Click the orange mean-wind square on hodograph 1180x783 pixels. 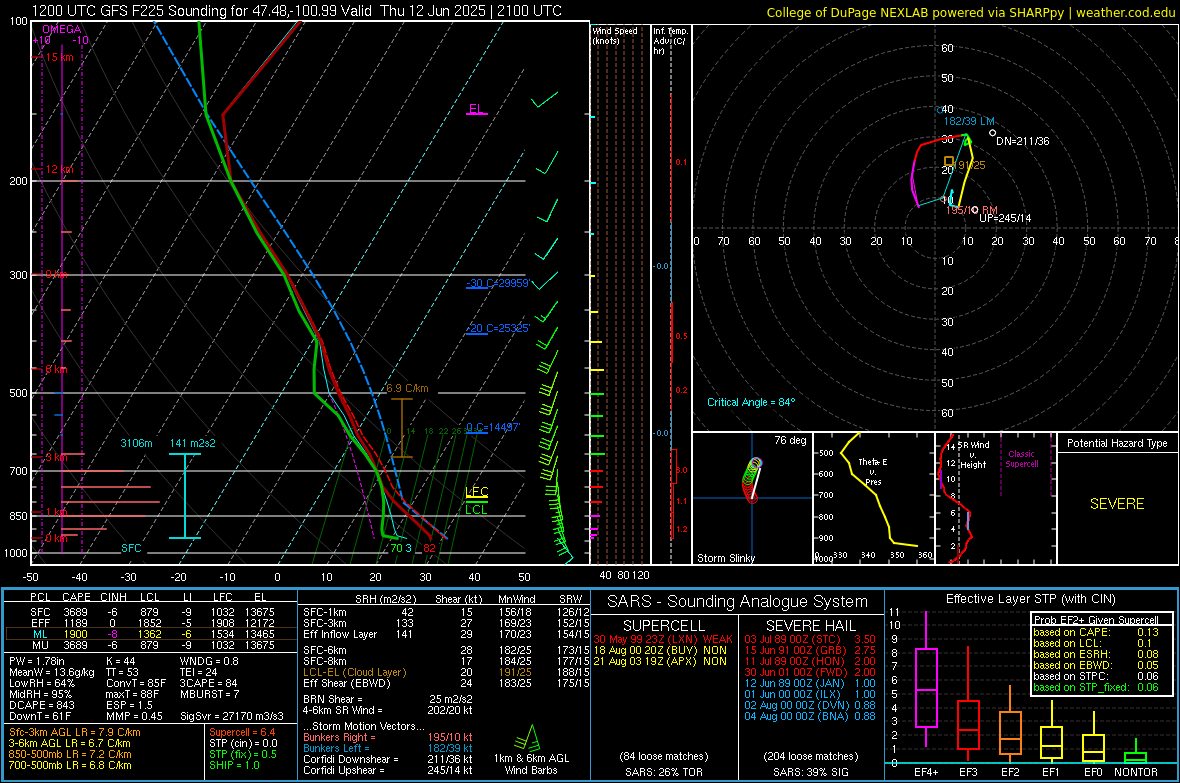coord(949,162)
